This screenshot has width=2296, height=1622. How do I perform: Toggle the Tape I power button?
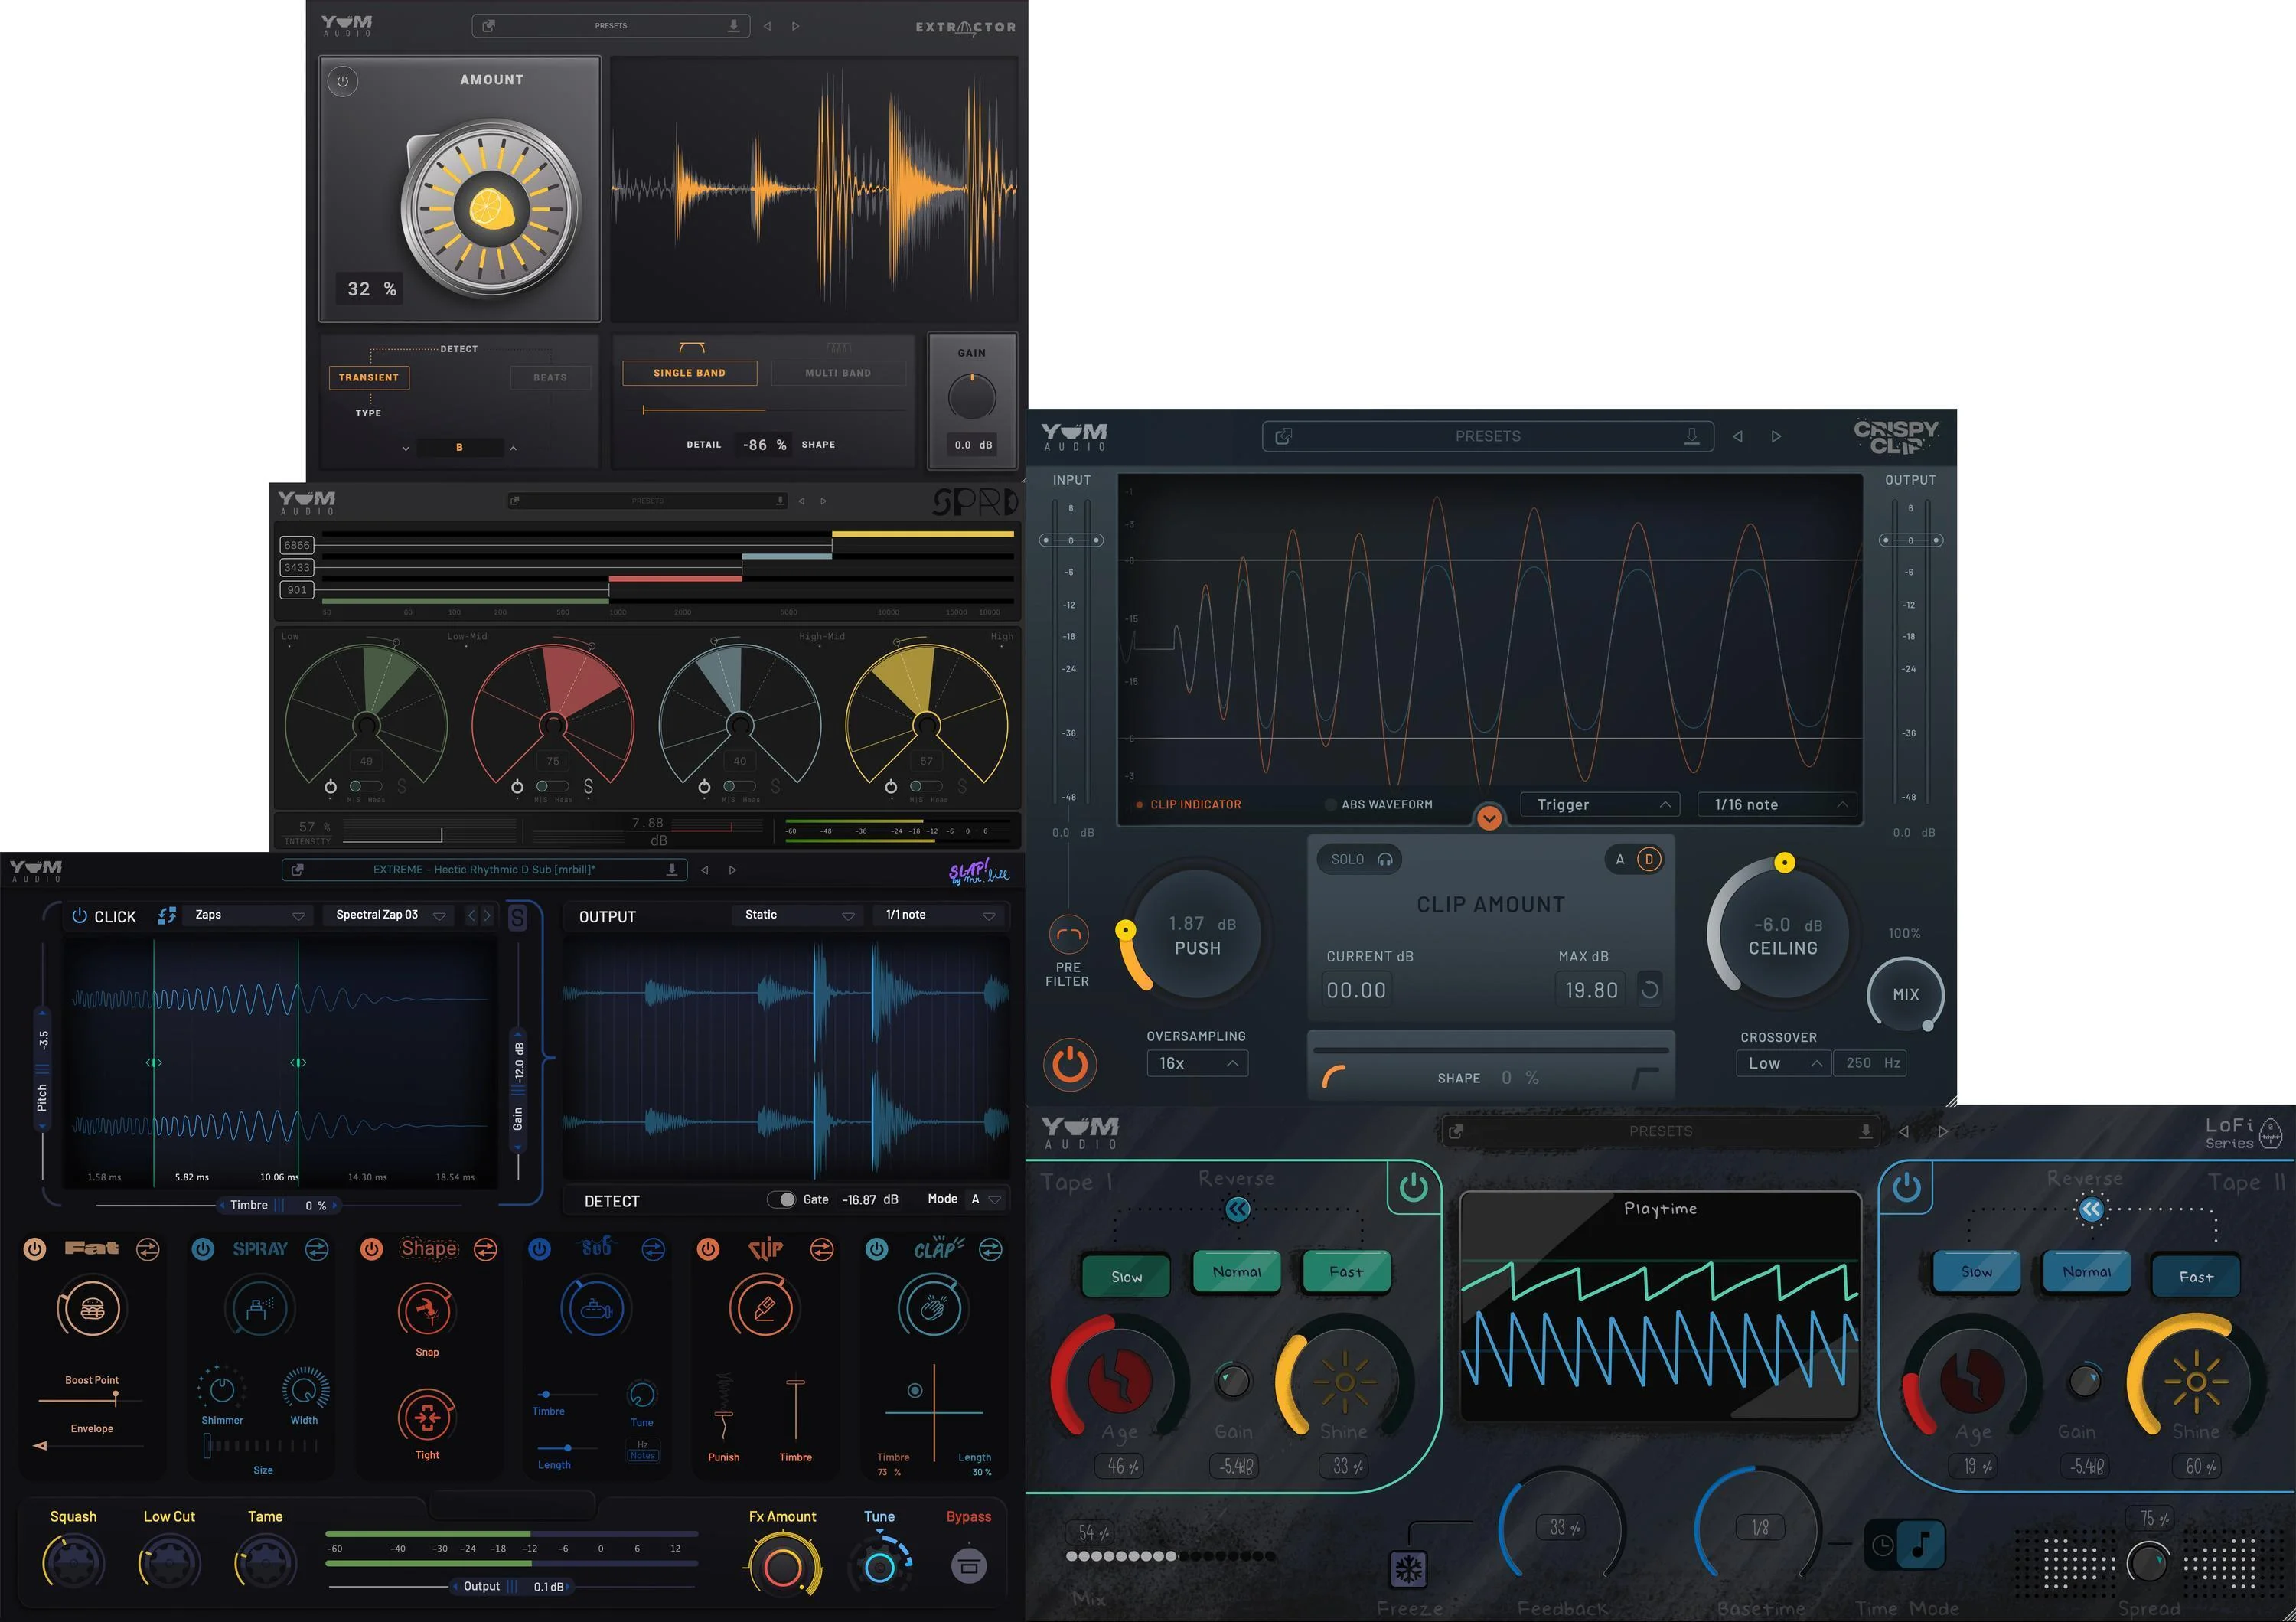click(x=1413, y=1187)
